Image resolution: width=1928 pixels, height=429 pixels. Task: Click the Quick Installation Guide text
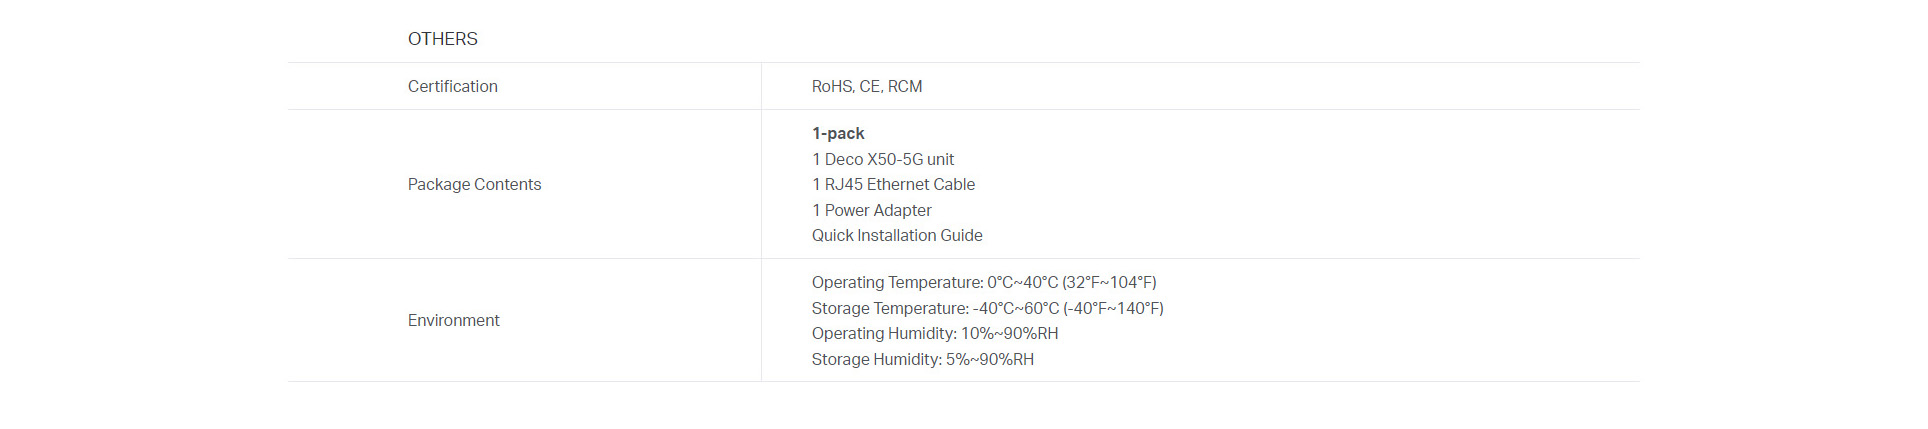[x=897, y=235]
